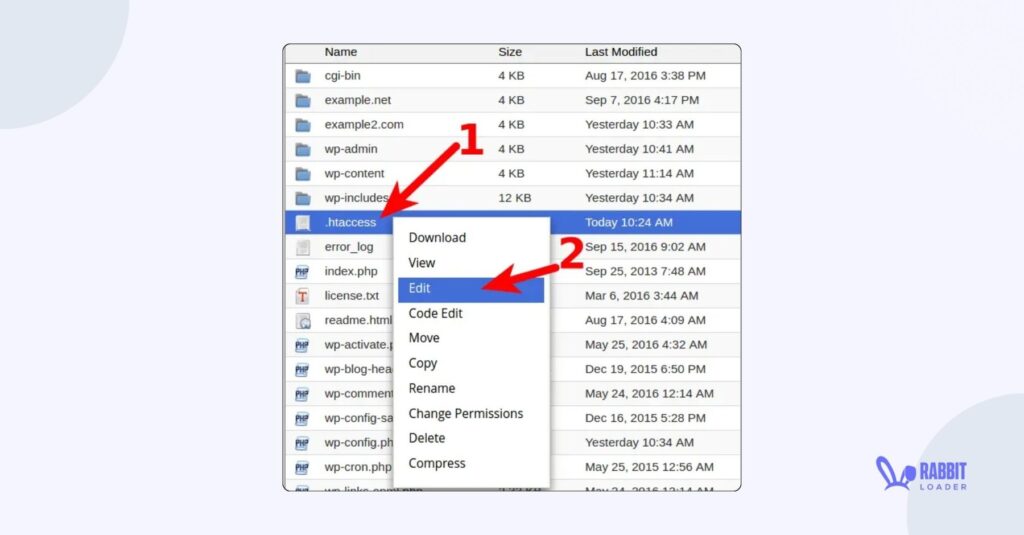
Task: Select the example2.com folder name
Action: coord(364,125)
